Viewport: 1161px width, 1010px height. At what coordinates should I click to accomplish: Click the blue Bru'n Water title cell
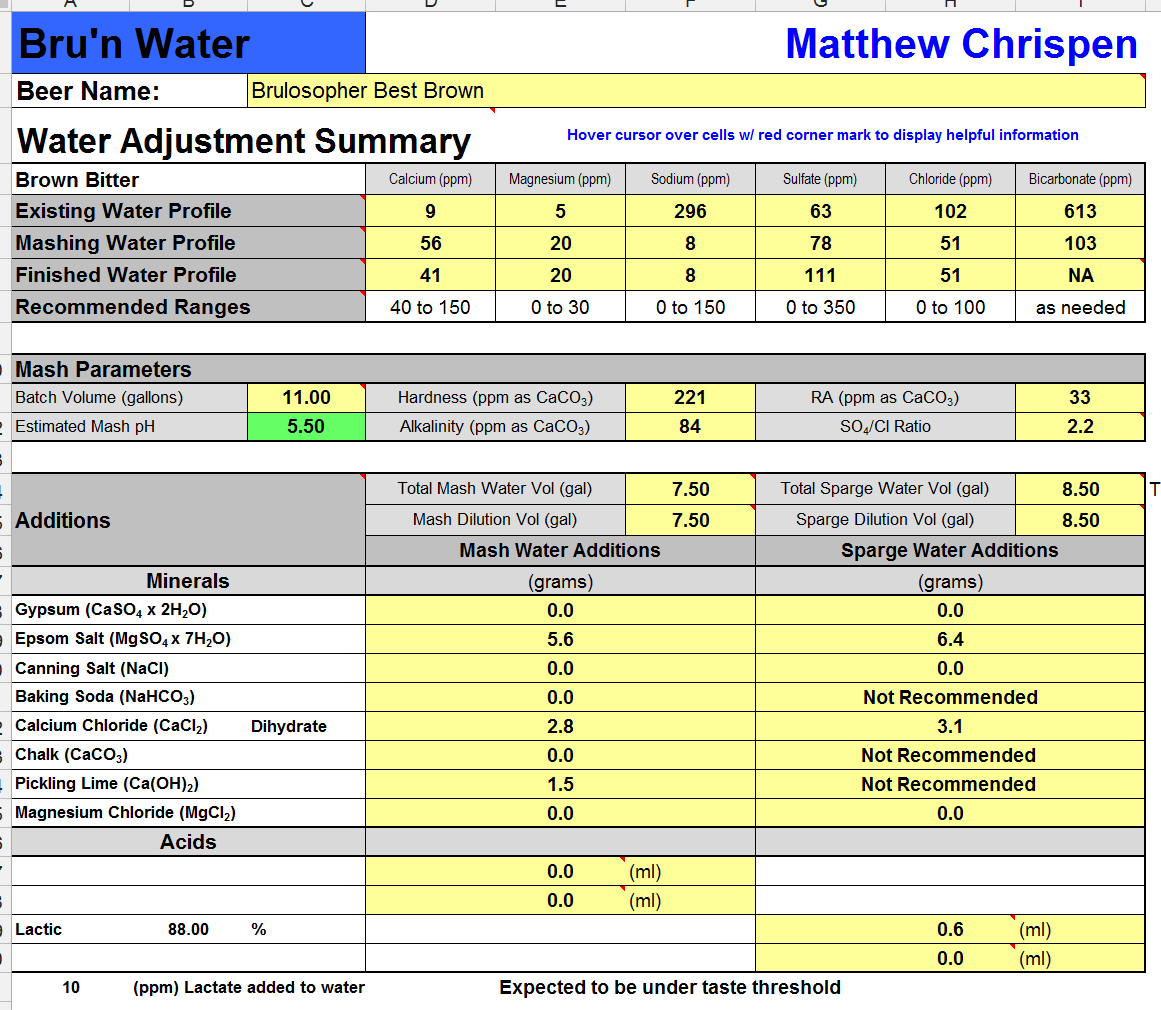coord(189,44)
